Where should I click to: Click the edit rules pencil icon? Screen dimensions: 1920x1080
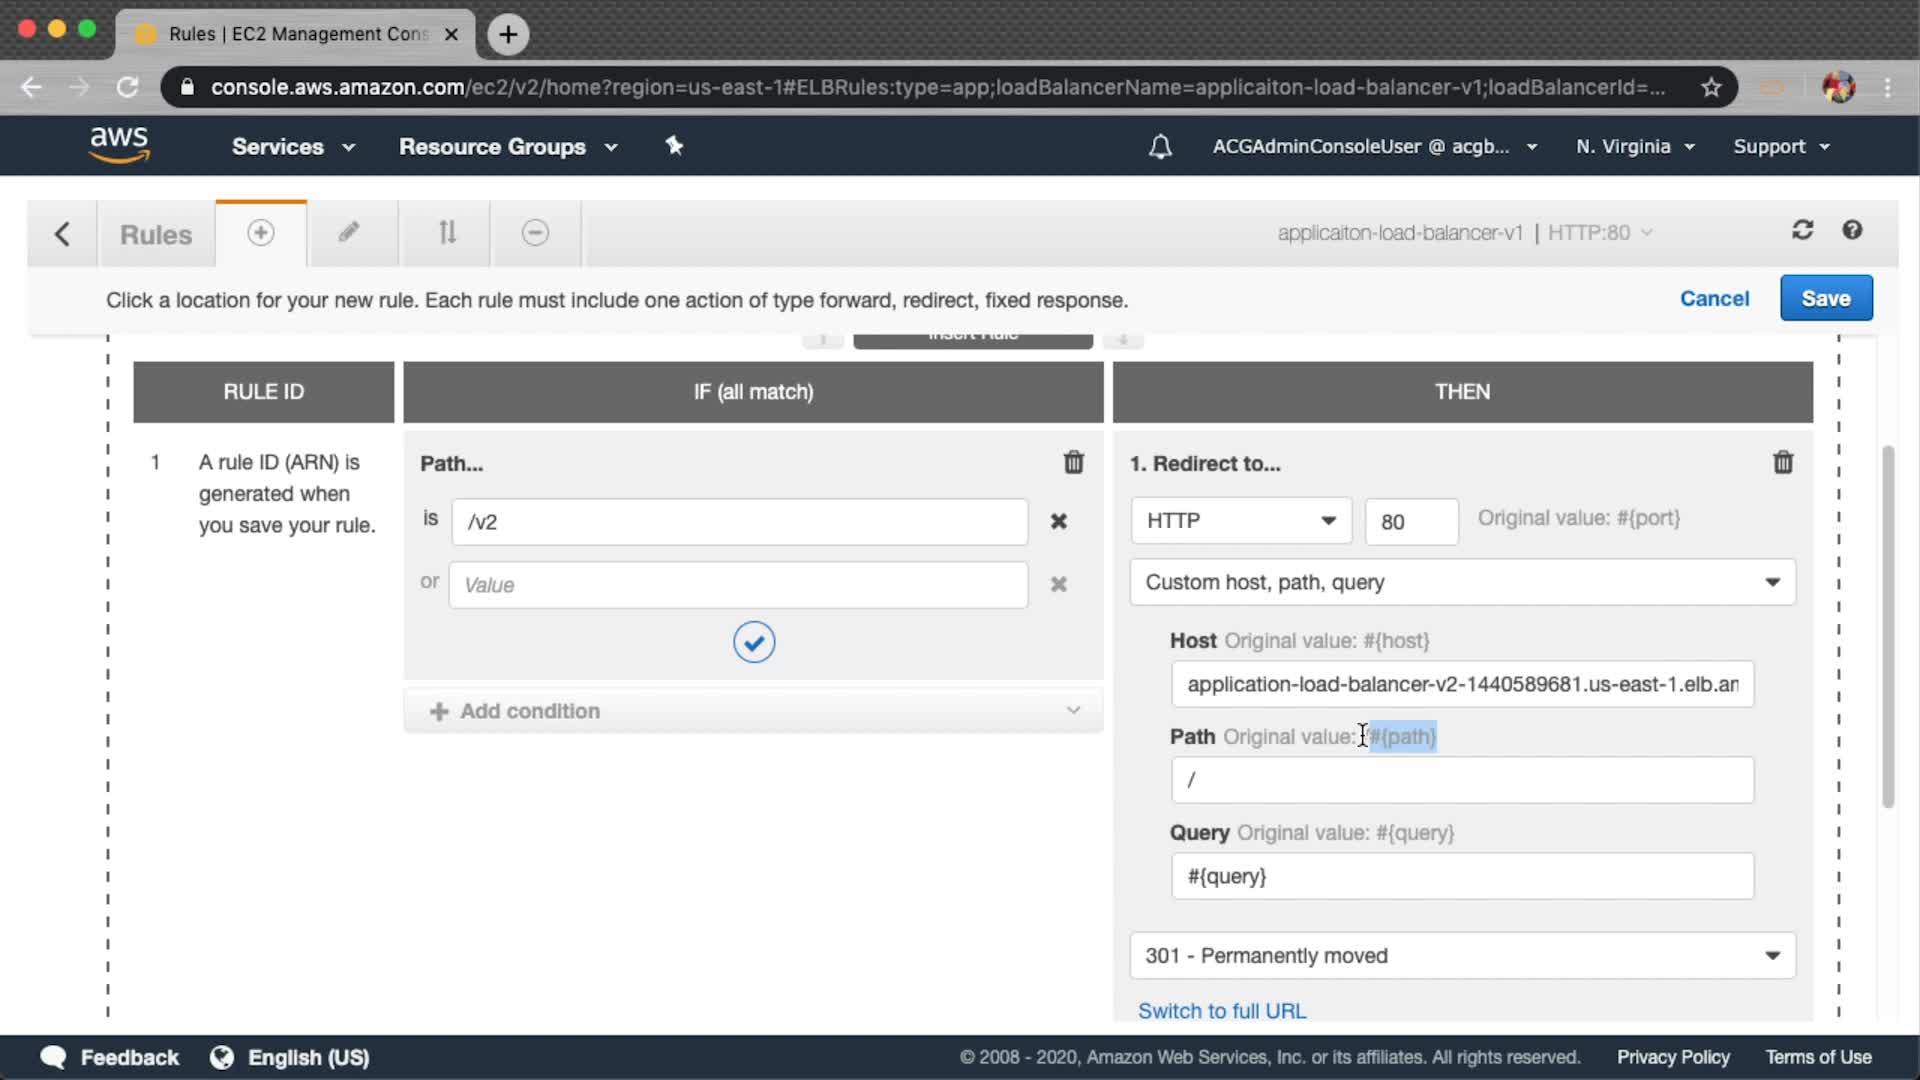(348, 233)
